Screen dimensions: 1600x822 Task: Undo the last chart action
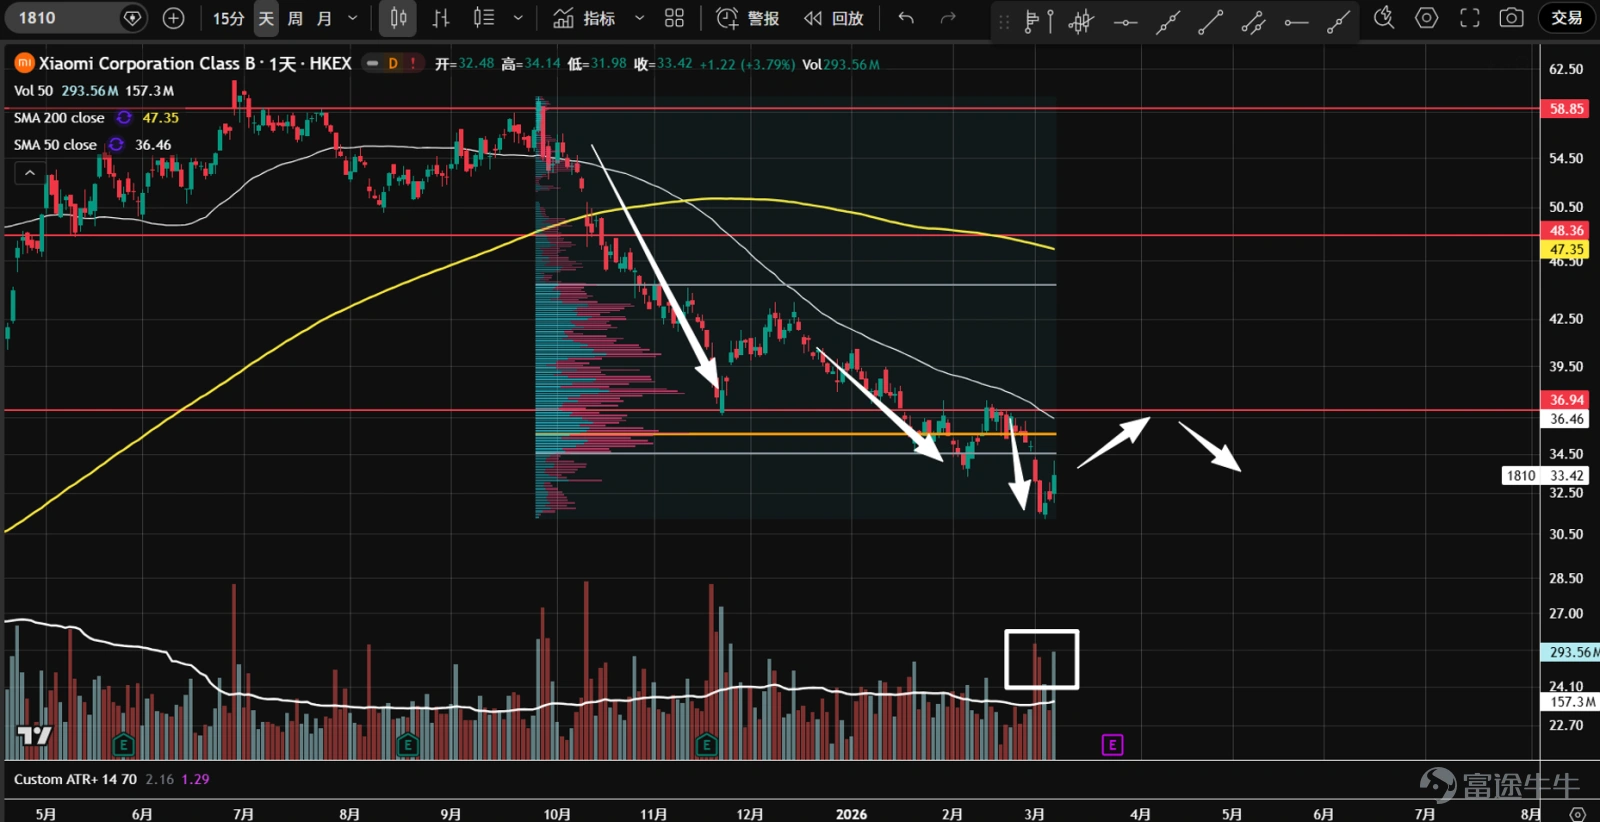click(906, 18)
